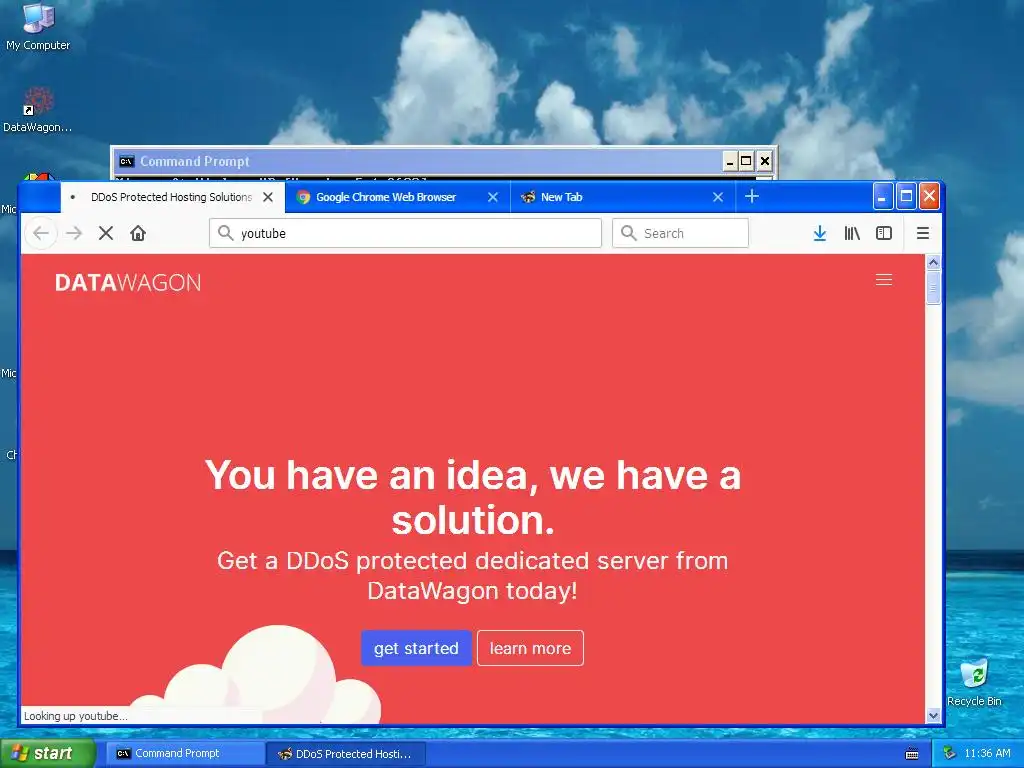The image size is (1024, 768).
Task: Open the browser hamburger menu
Action: (922, 233)
